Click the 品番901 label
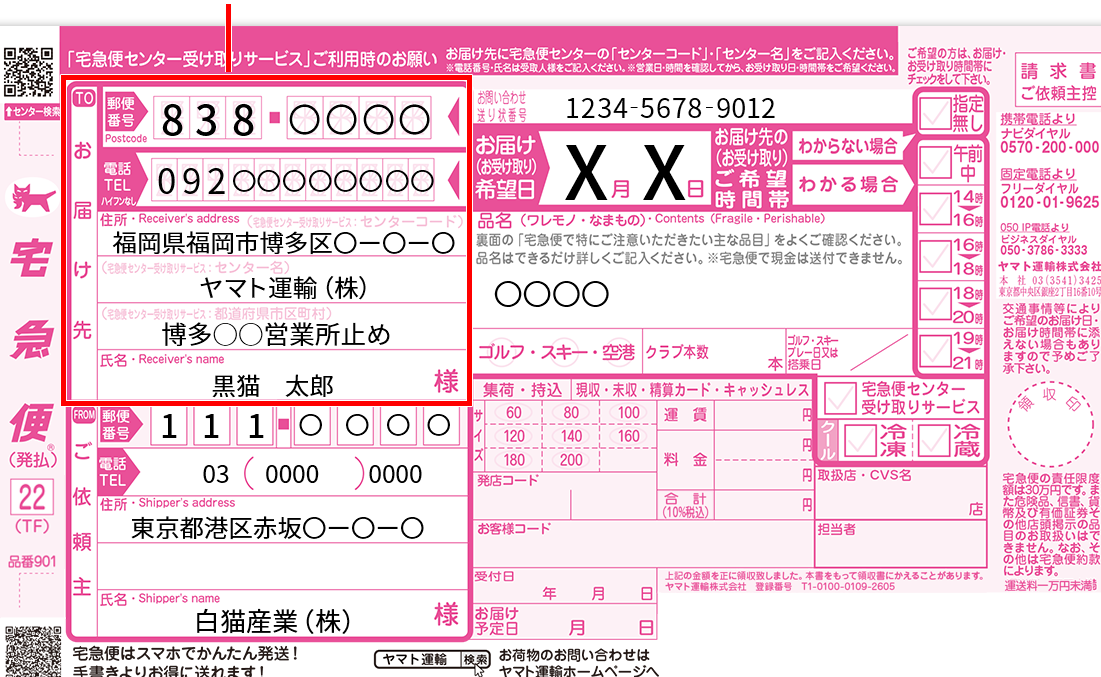Viewport: 1101px width, 677px height. pos(32,561)
